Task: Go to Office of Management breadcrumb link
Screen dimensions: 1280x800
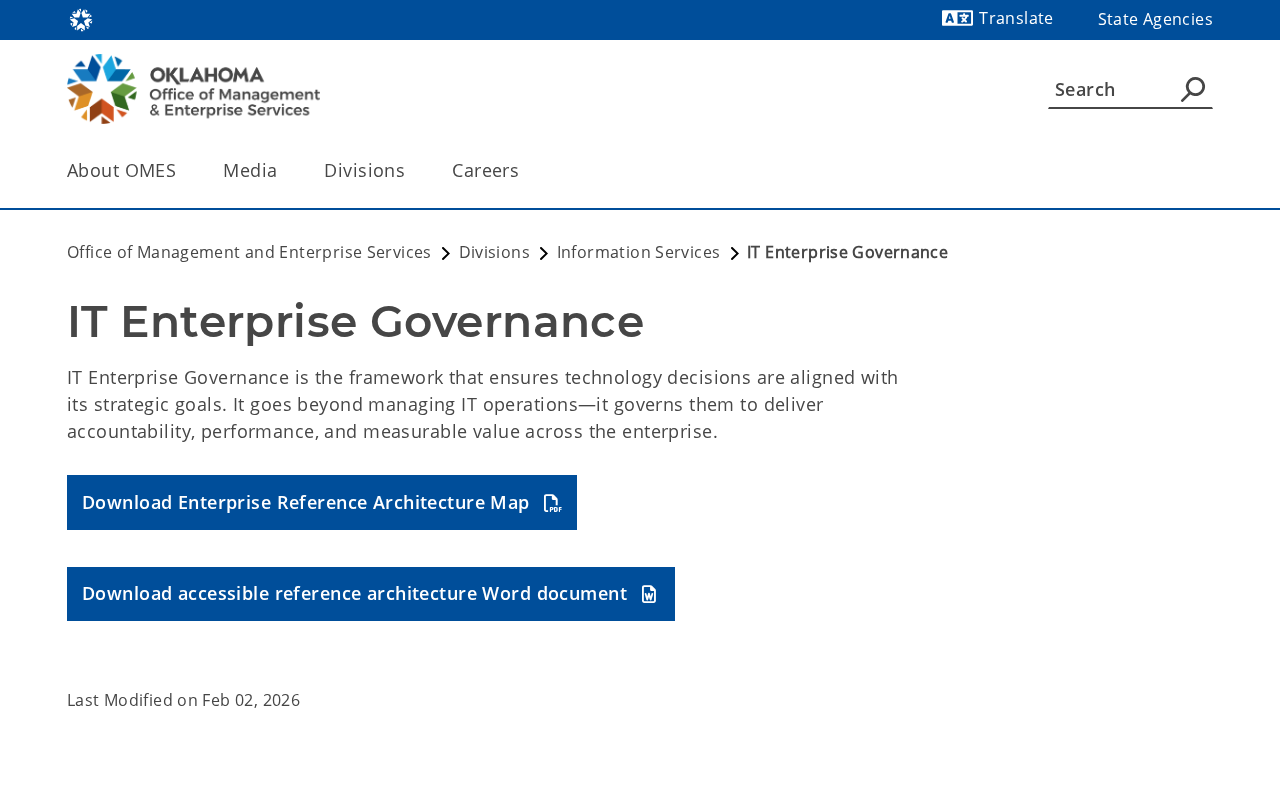Action: [249, 252]
